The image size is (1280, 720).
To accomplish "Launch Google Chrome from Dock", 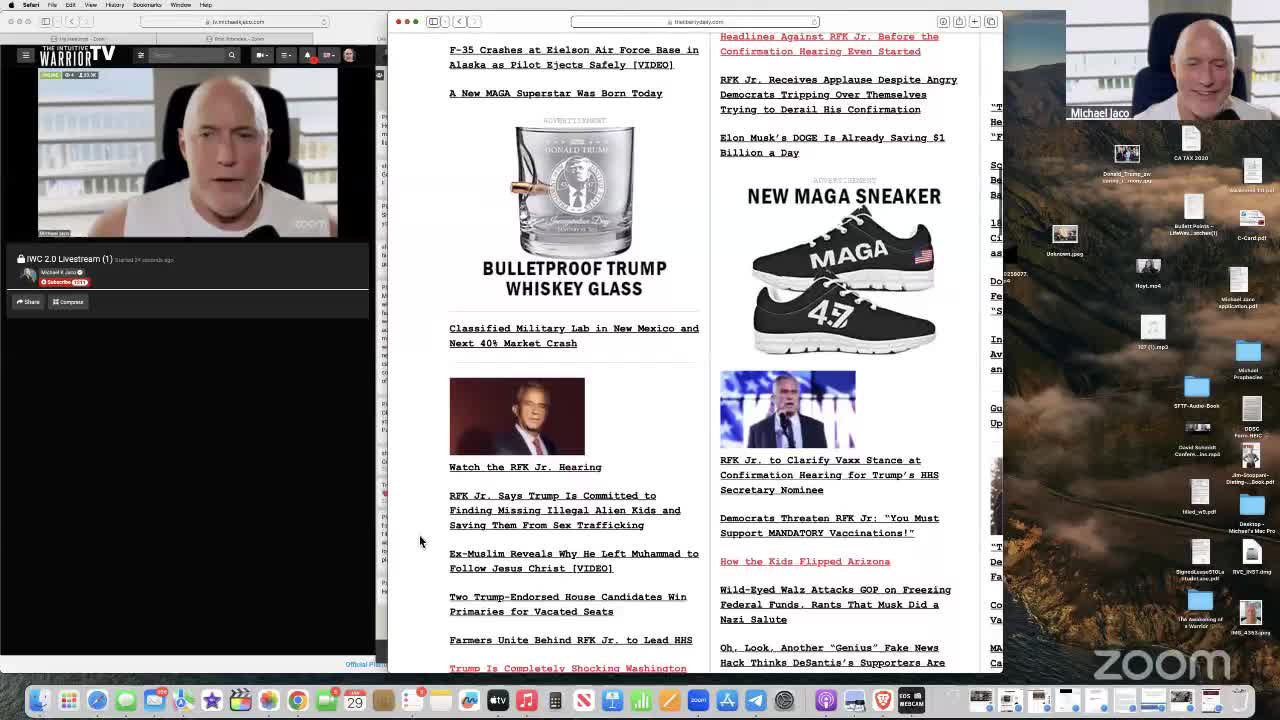I will click(297, 701).
